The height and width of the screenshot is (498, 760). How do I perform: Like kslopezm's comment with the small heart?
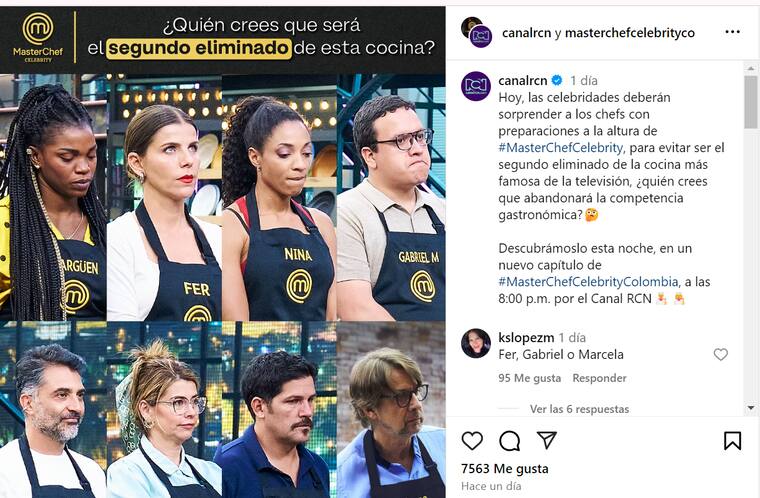tap(721, 354)
